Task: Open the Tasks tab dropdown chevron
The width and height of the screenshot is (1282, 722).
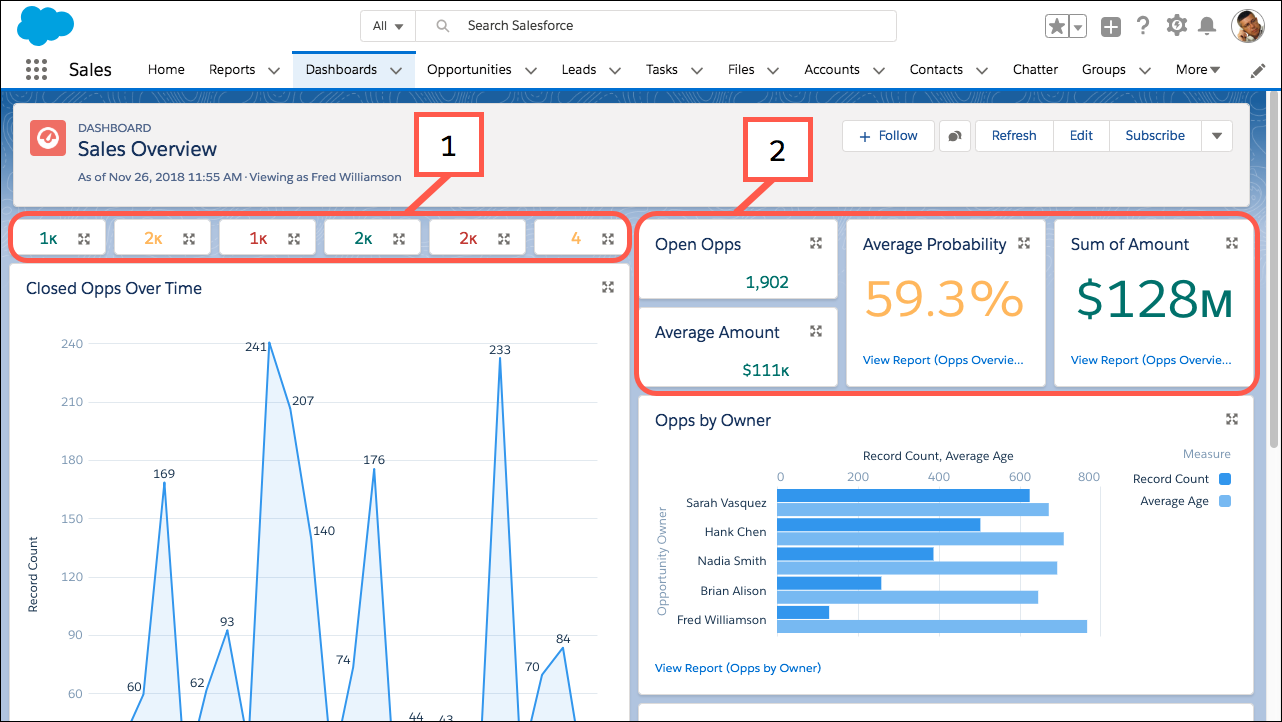Action: (697, 70)
